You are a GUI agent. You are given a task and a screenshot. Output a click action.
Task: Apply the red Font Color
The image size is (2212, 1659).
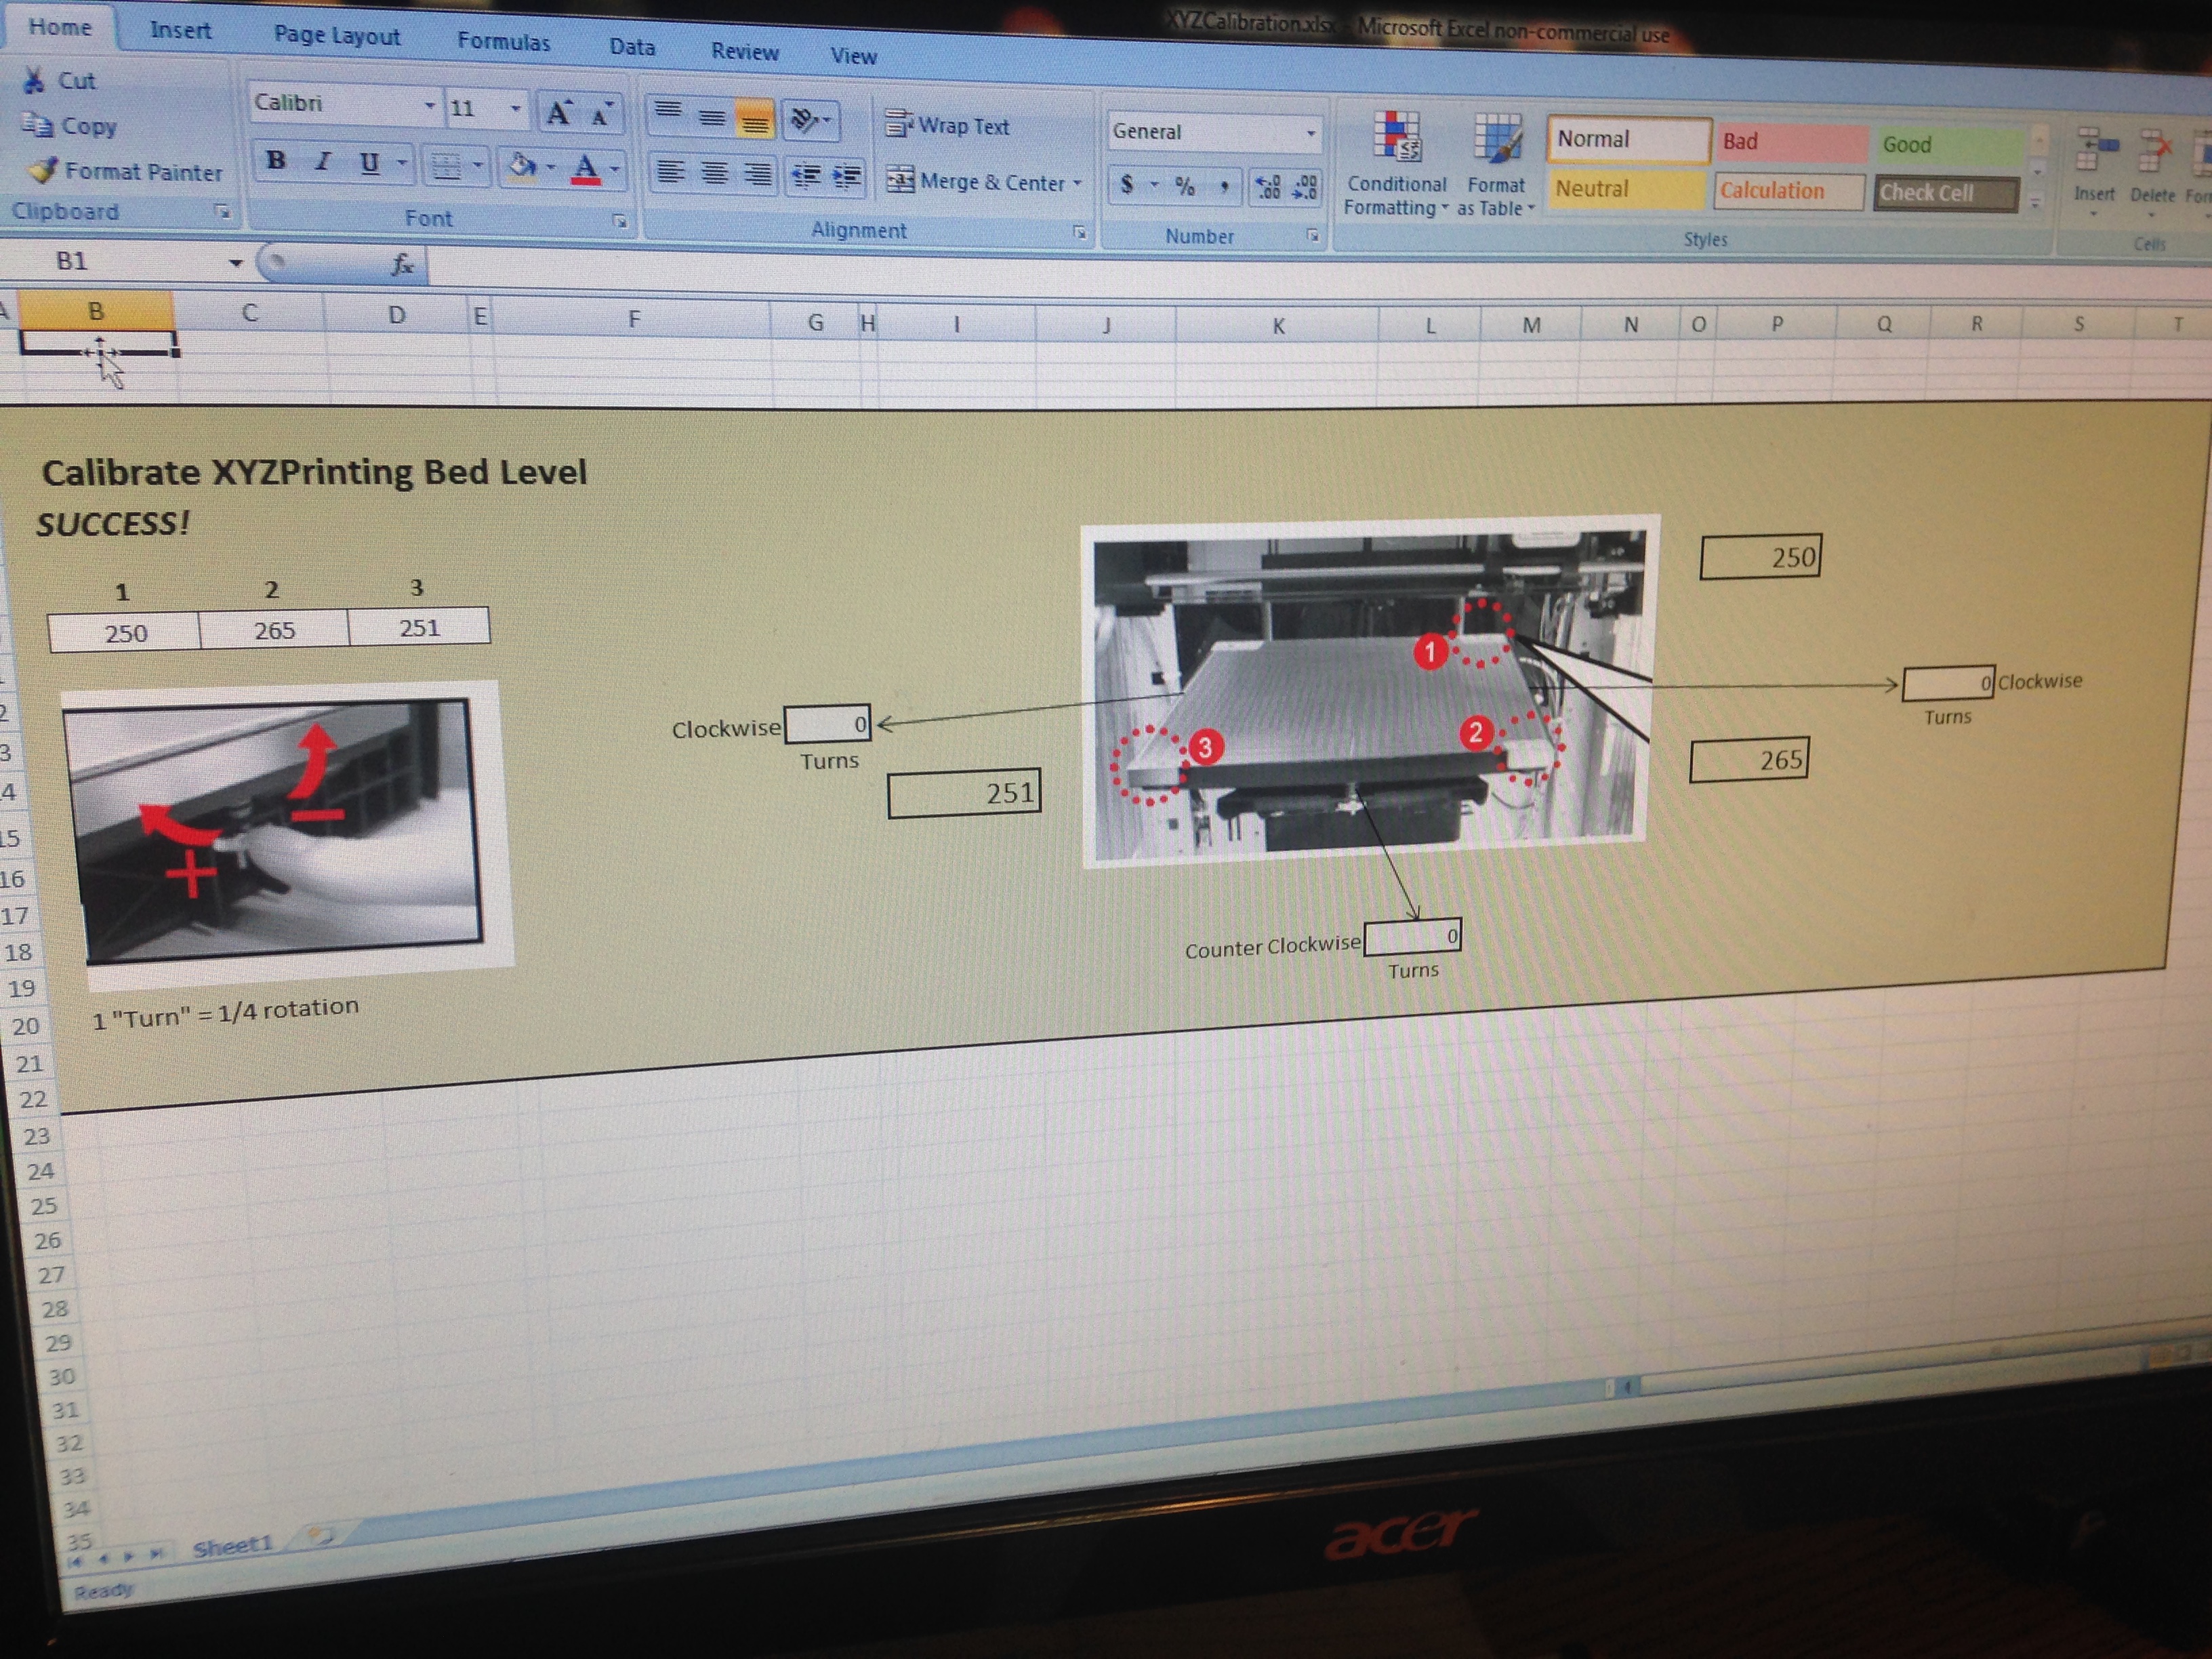(586, 169)
